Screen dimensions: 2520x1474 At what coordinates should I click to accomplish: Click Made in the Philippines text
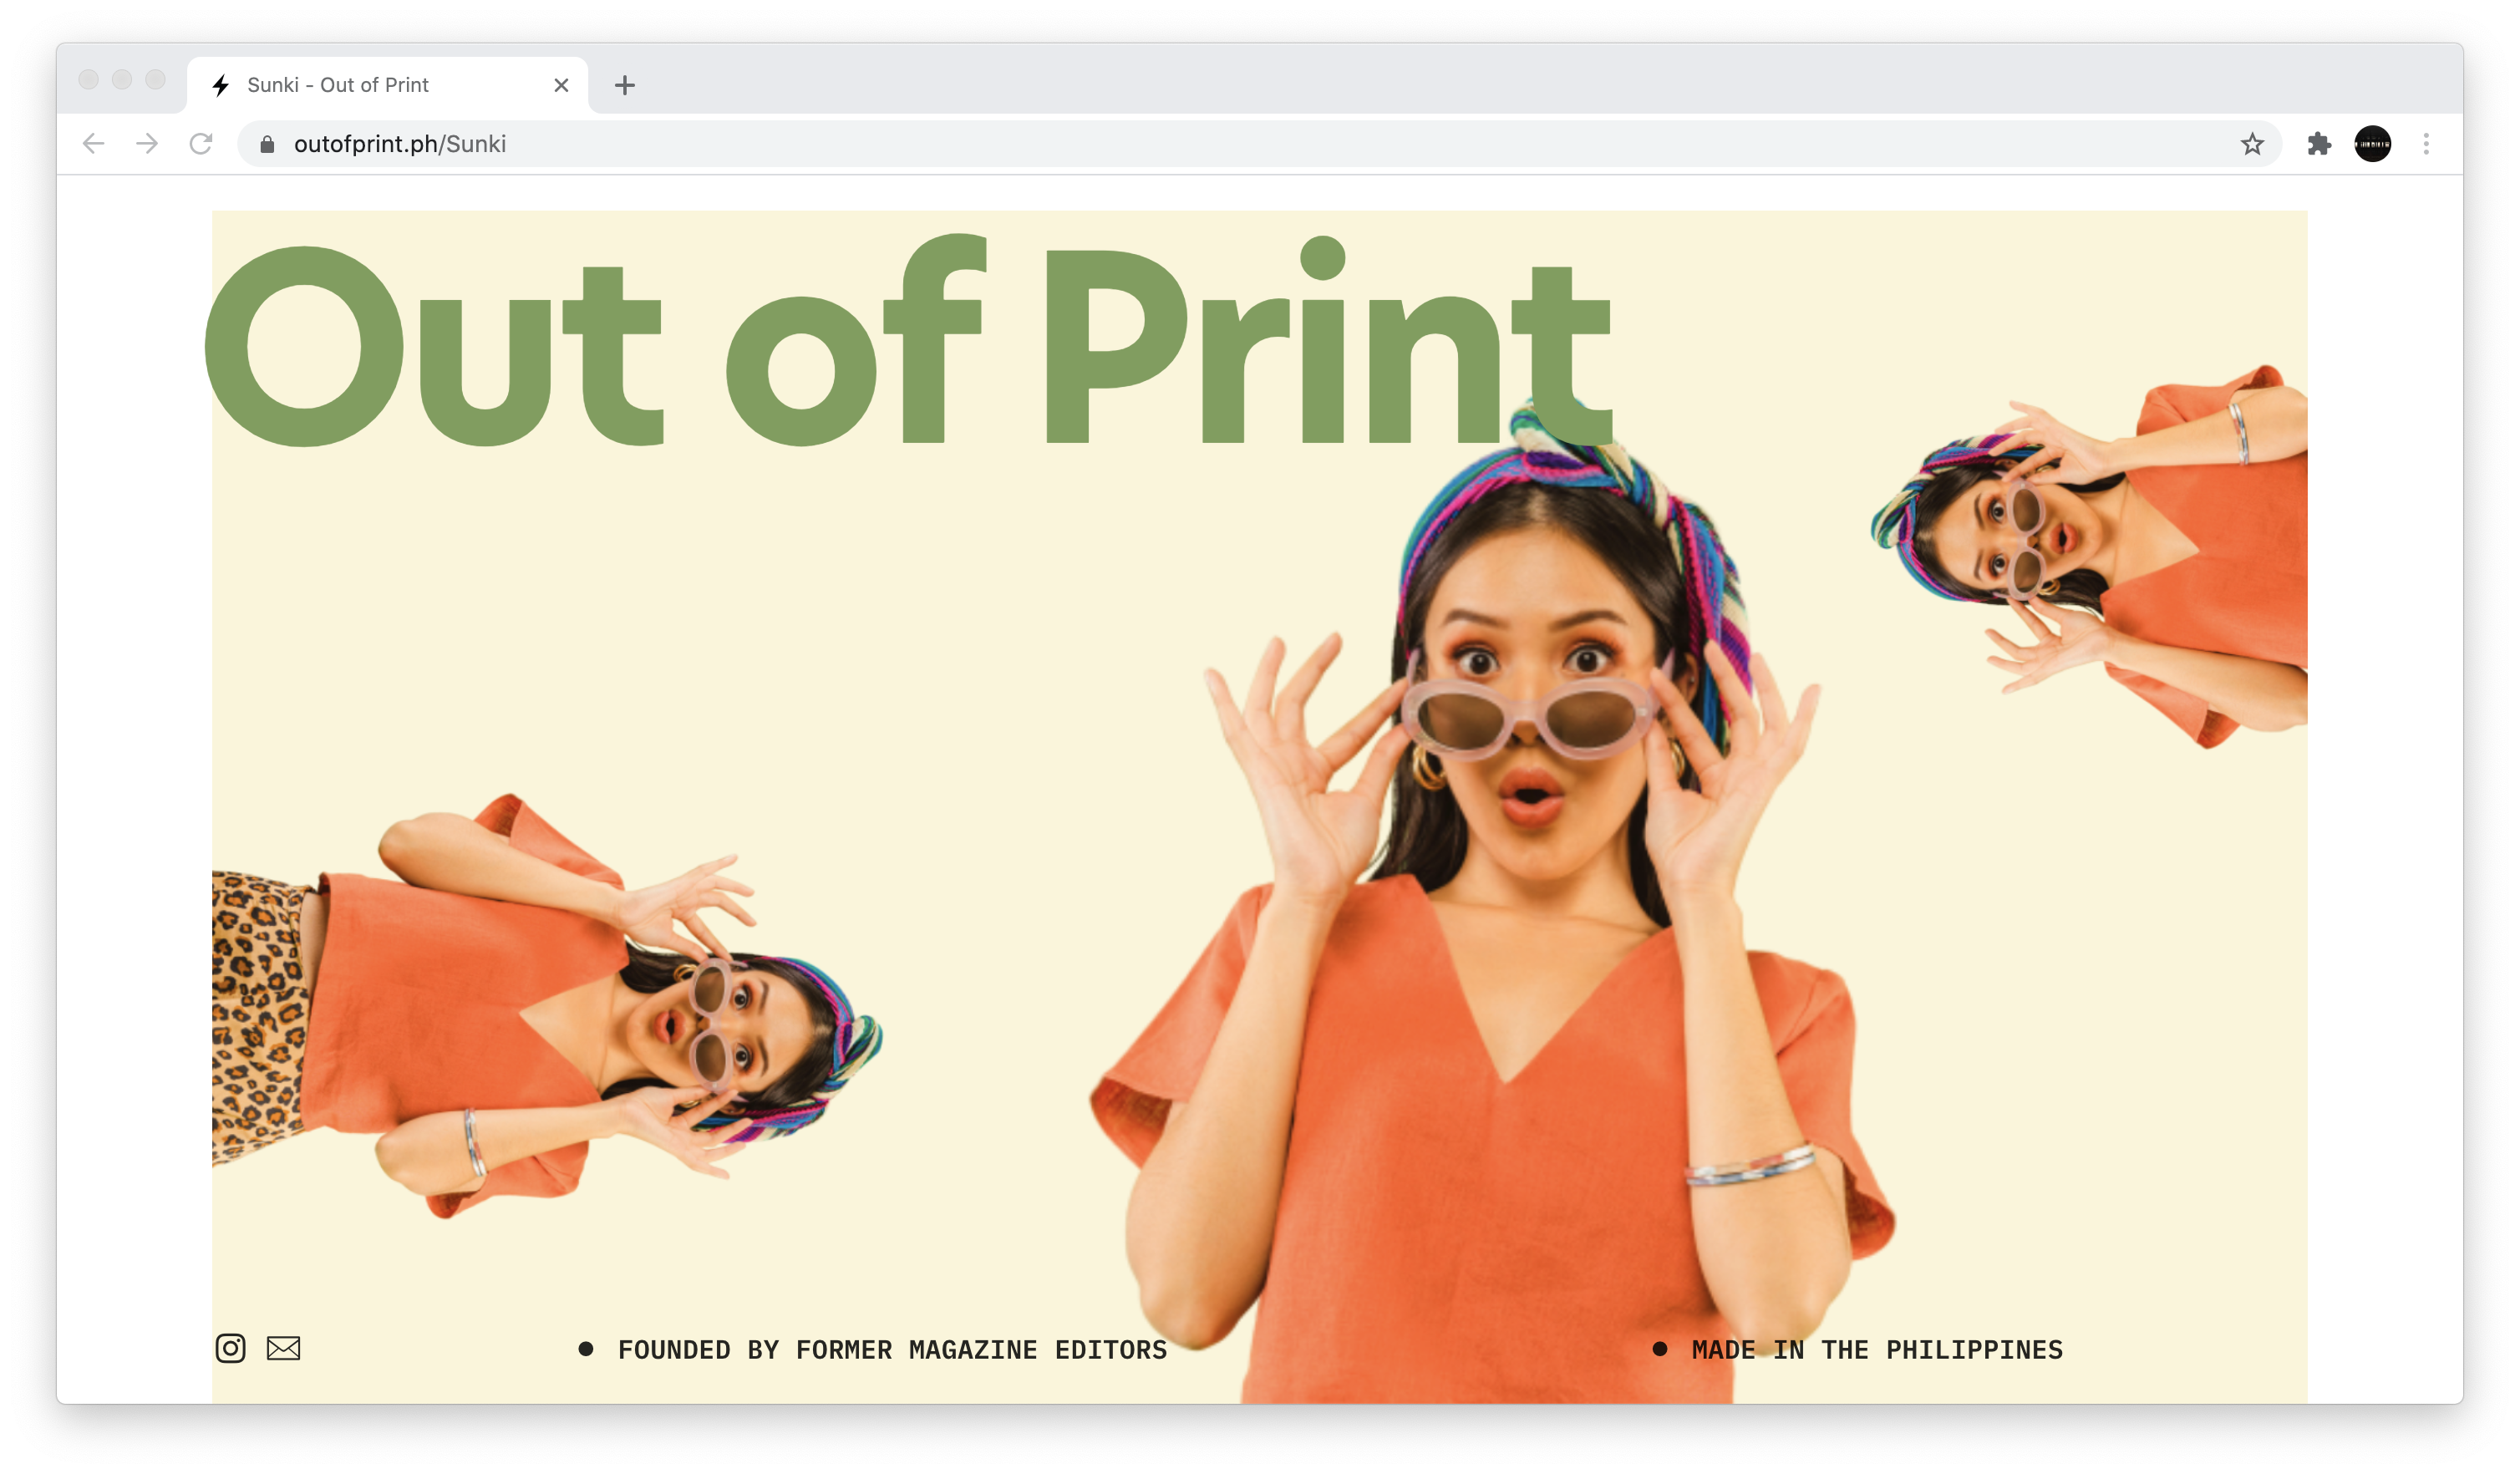pyautogui.click(x=1876, y=1350)
